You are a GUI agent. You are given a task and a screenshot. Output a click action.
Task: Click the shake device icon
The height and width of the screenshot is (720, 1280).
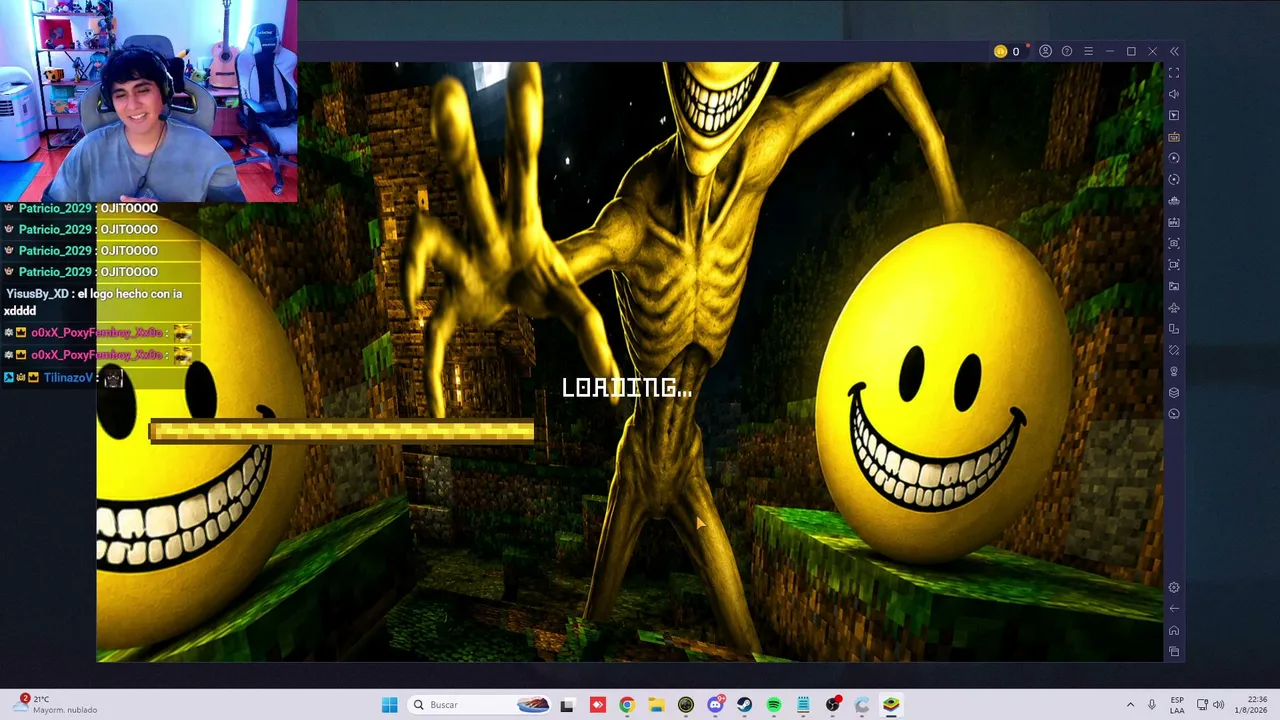coord(1174,350)
